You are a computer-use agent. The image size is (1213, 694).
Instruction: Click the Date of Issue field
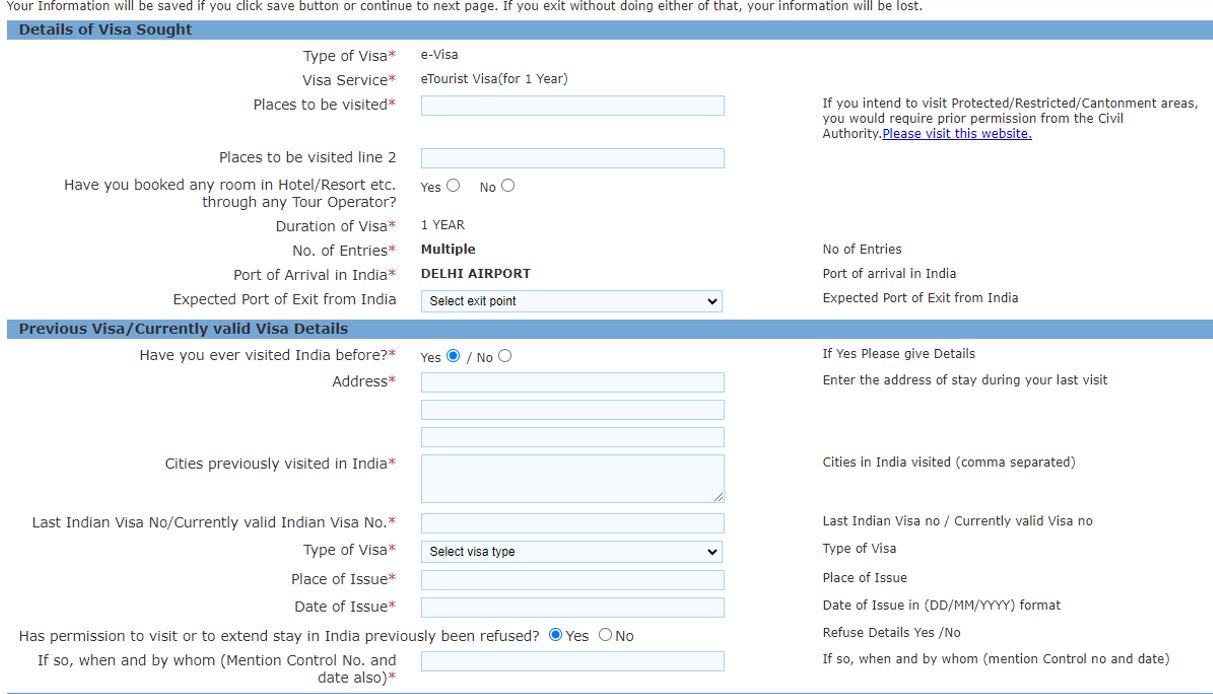pos(572,607)
